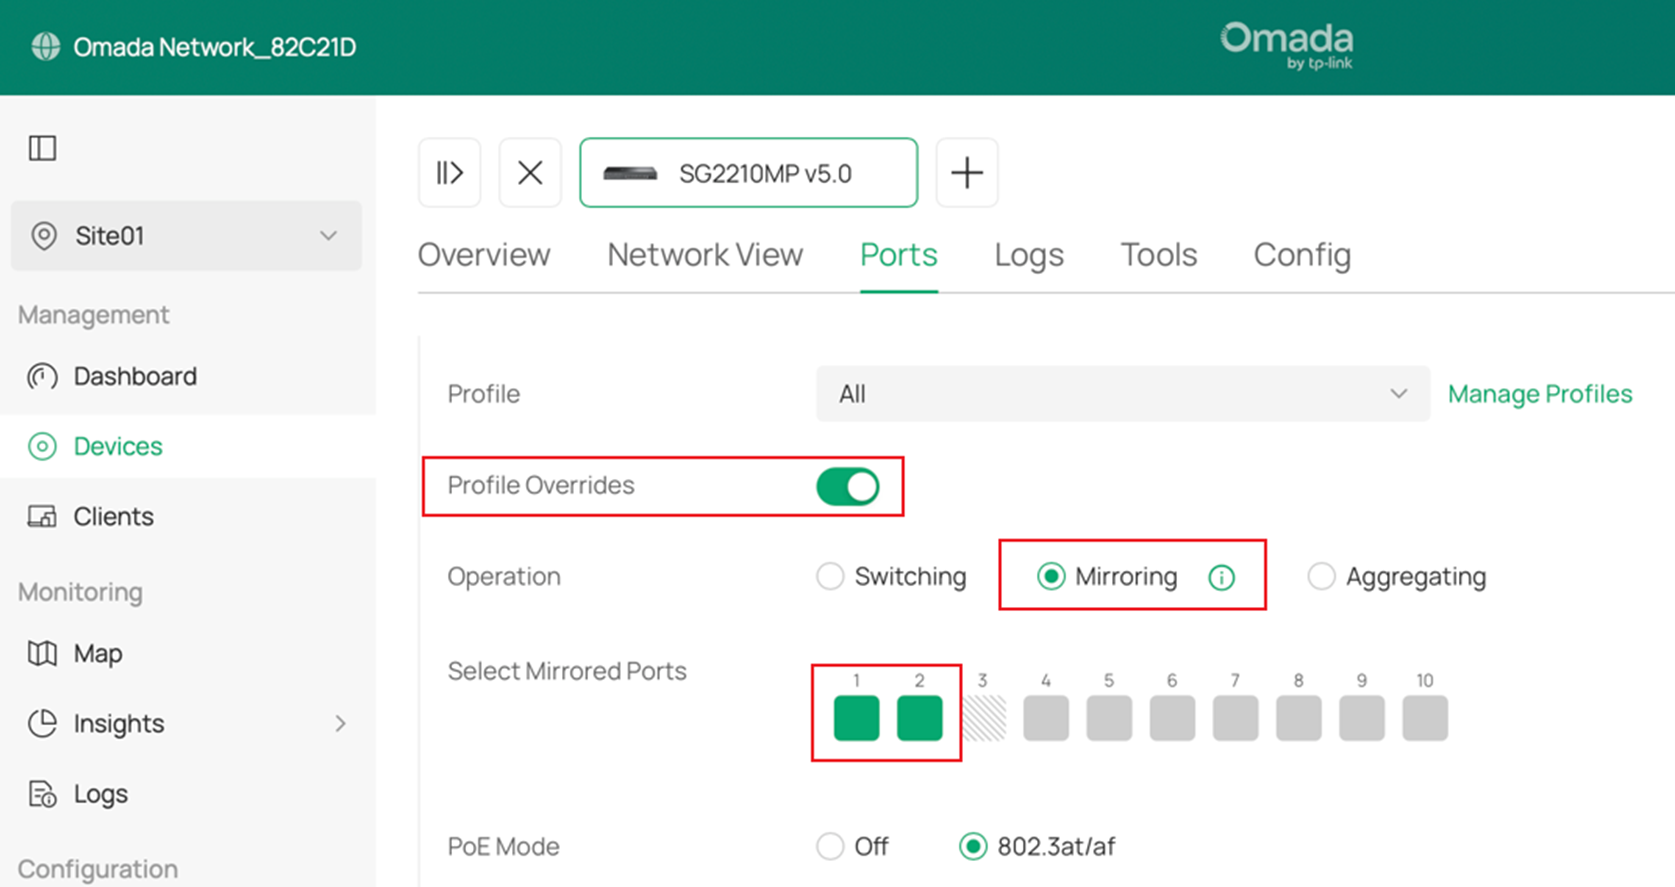Open Dashboard from the sidebar
This screenshot has height=887, width=1675.
(188, 376)
